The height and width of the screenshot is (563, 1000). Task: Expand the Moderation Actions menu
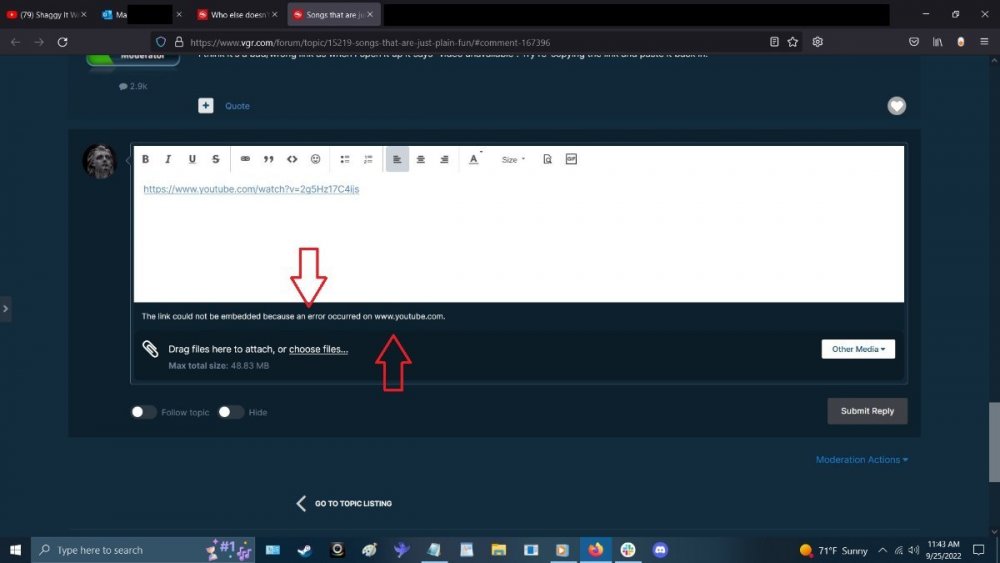pyautogui.click(x=862, y=460)
